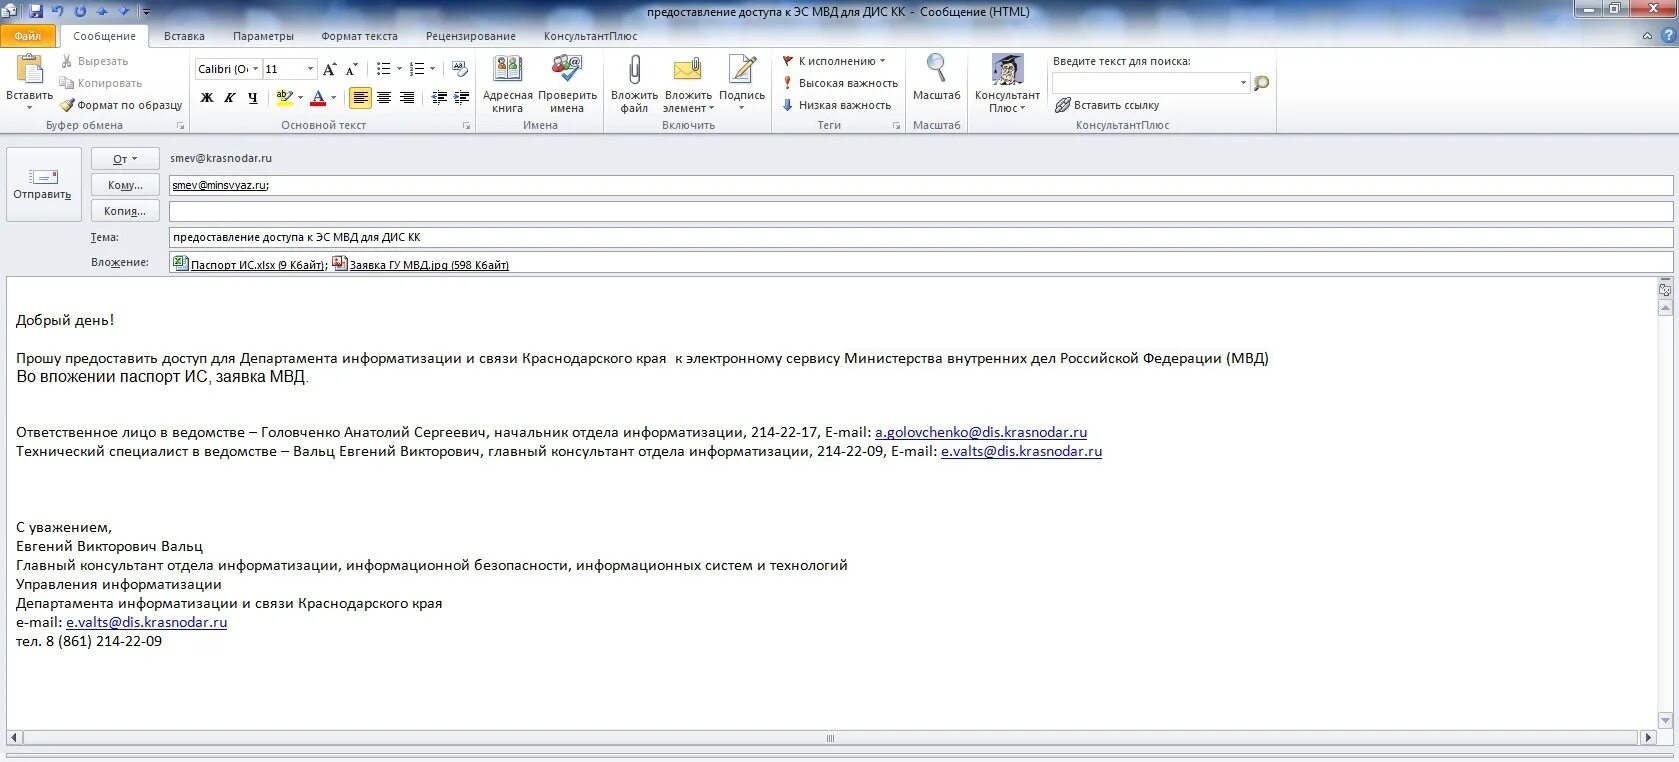Toggle italic К formatting

(230, 98)
